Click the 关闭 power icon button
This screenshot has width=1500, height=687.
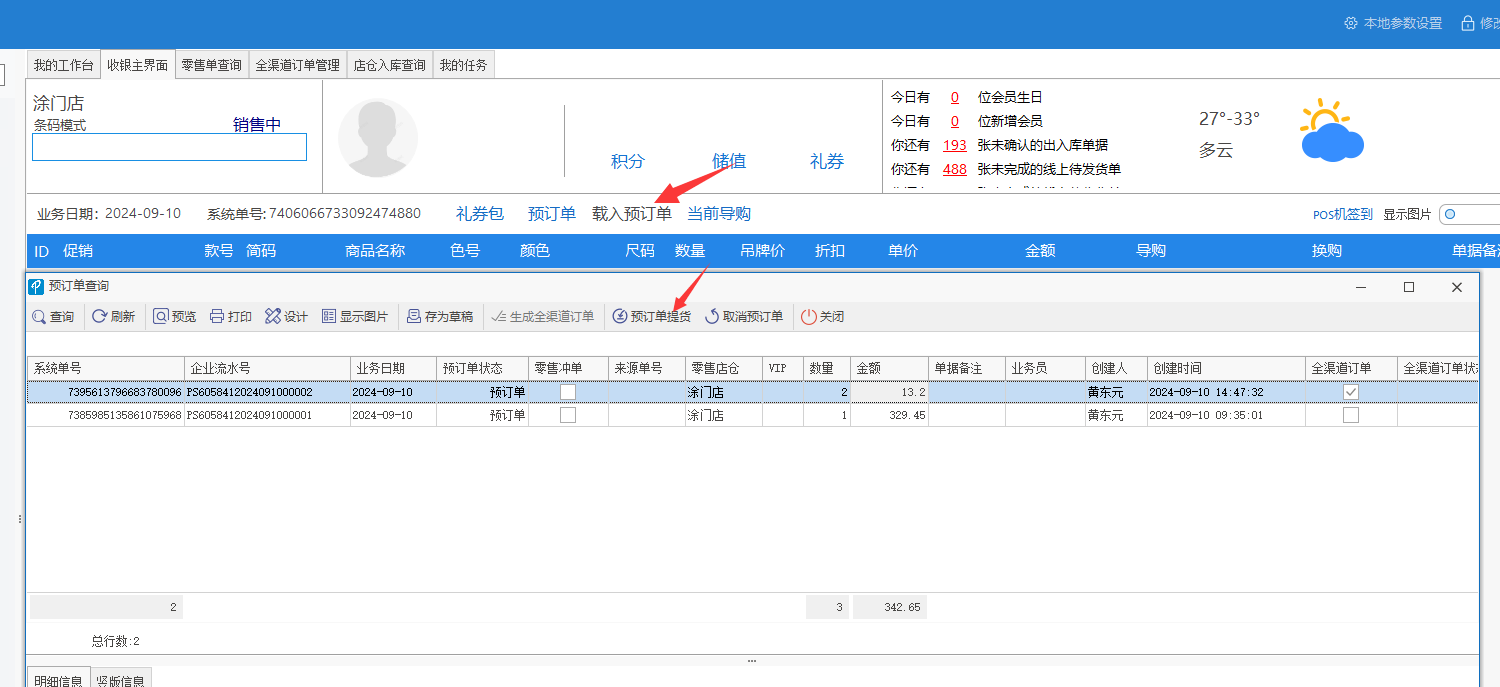pyautogui.click(x=823, y=317)
